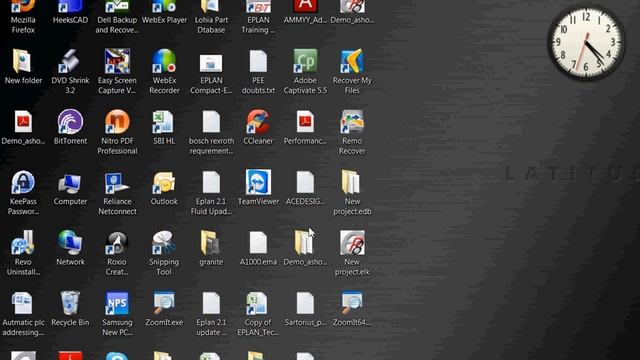Launch Adobe Captivate 5.5
The height and width of the screenshot is (360, 640).
tap(305, 71)
